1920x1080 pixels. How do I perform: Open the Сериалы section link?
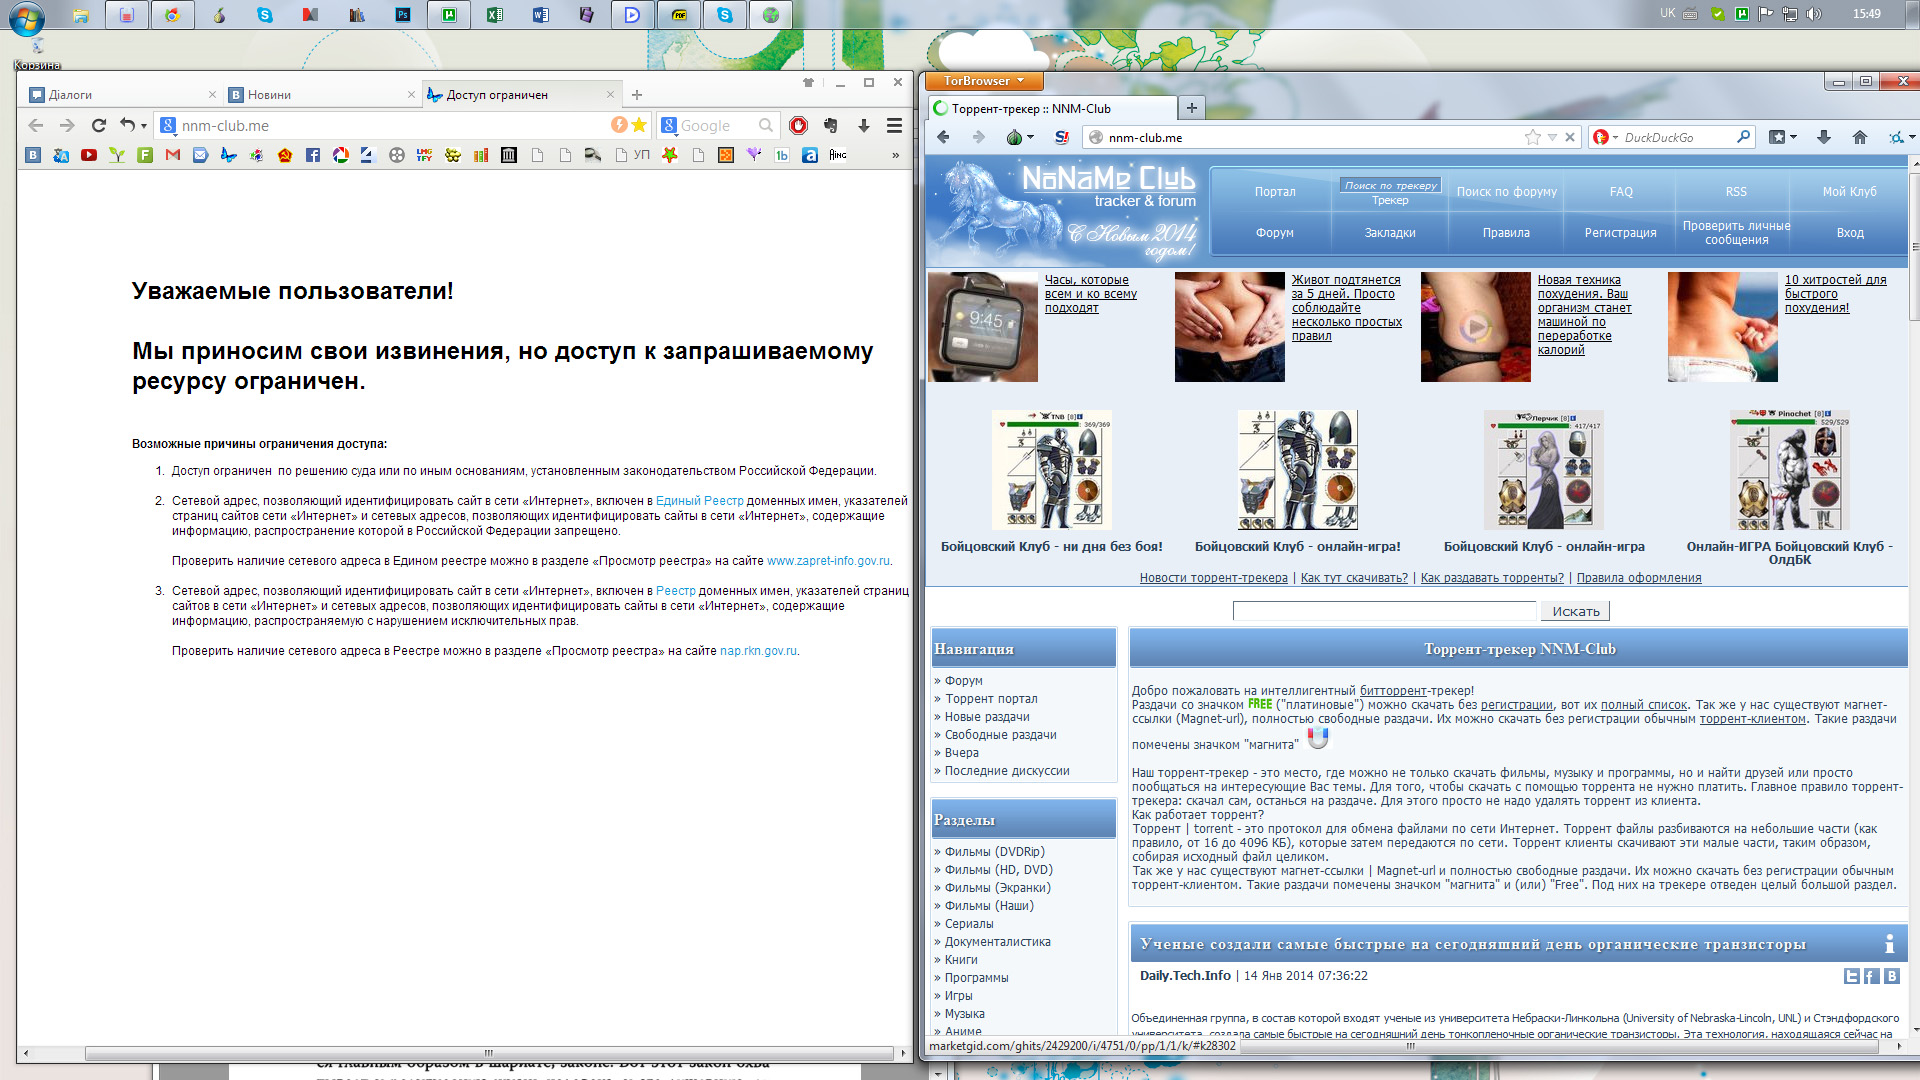pyautogui.click(x=969, y=924)
